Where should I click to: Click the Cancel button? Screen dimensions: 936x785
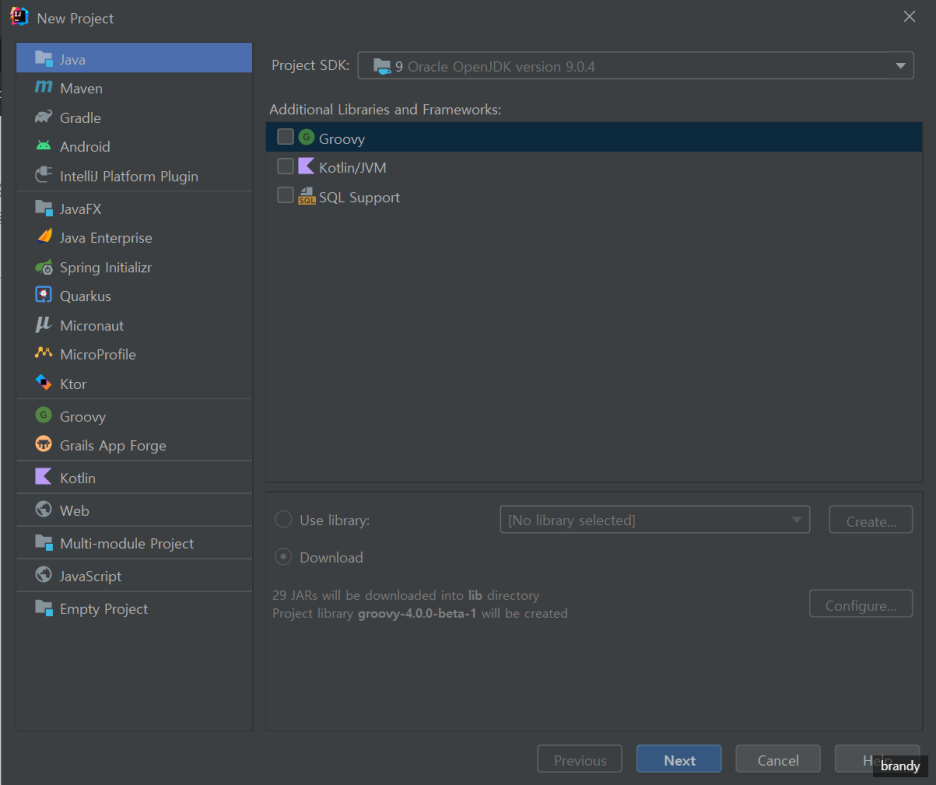coord(778,759)
